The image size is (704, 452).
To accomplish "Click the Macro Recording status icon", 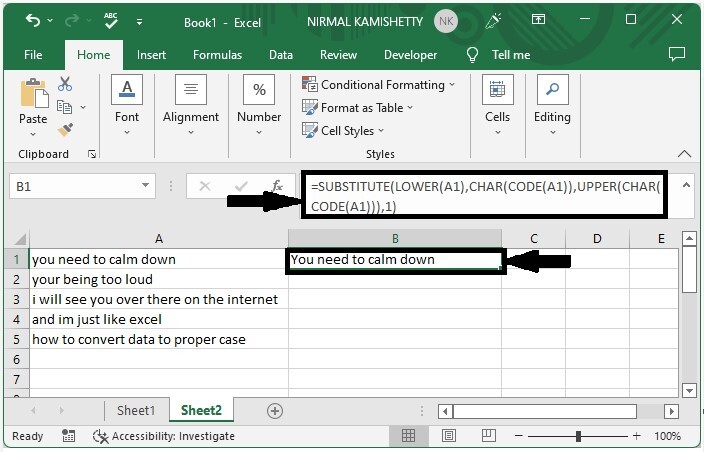I will (x=68, y=435).
